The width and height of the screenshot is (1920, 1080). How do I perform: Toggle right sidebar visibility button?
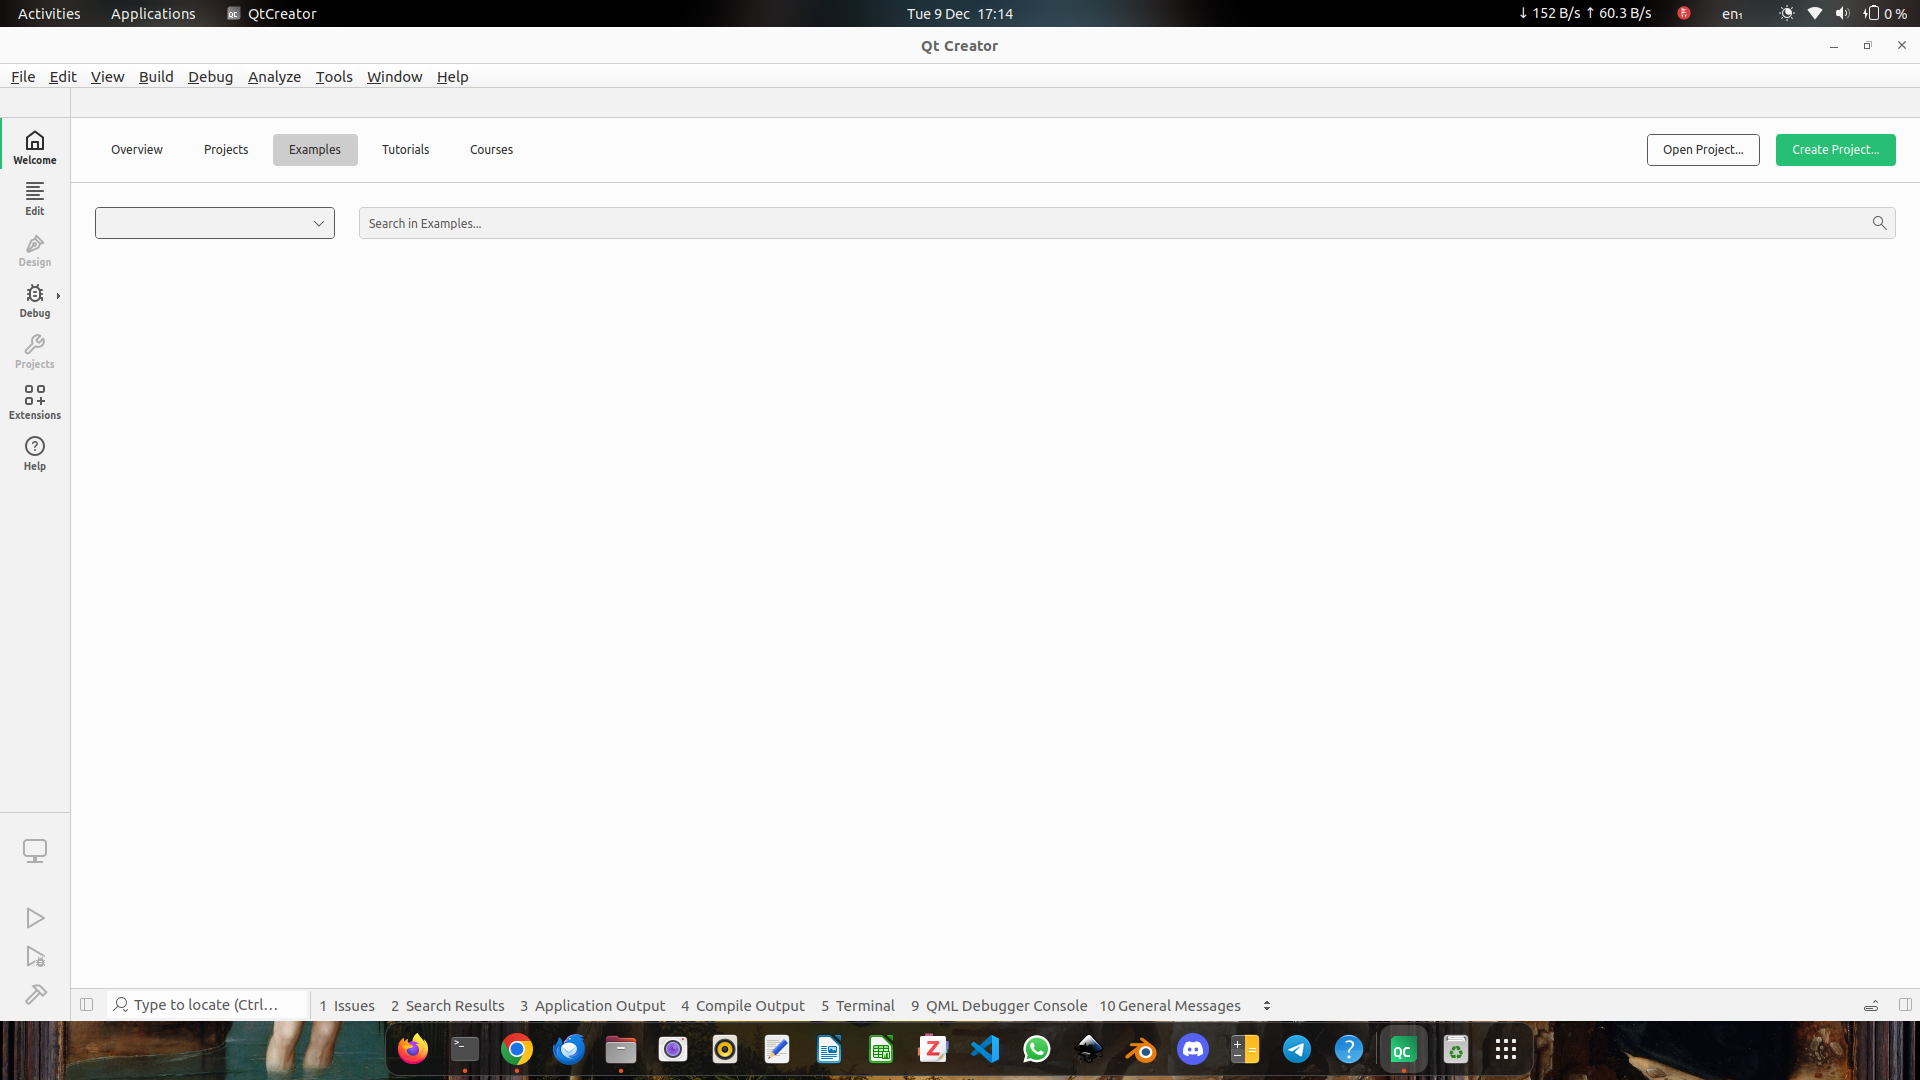tap(1905, 1005)
